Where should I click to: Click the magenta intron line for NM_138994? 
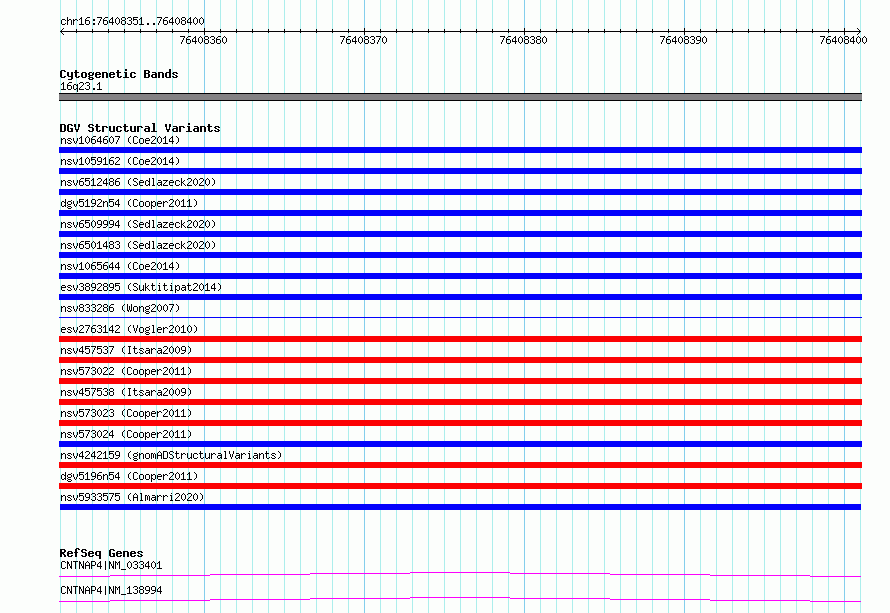[460, 599]
